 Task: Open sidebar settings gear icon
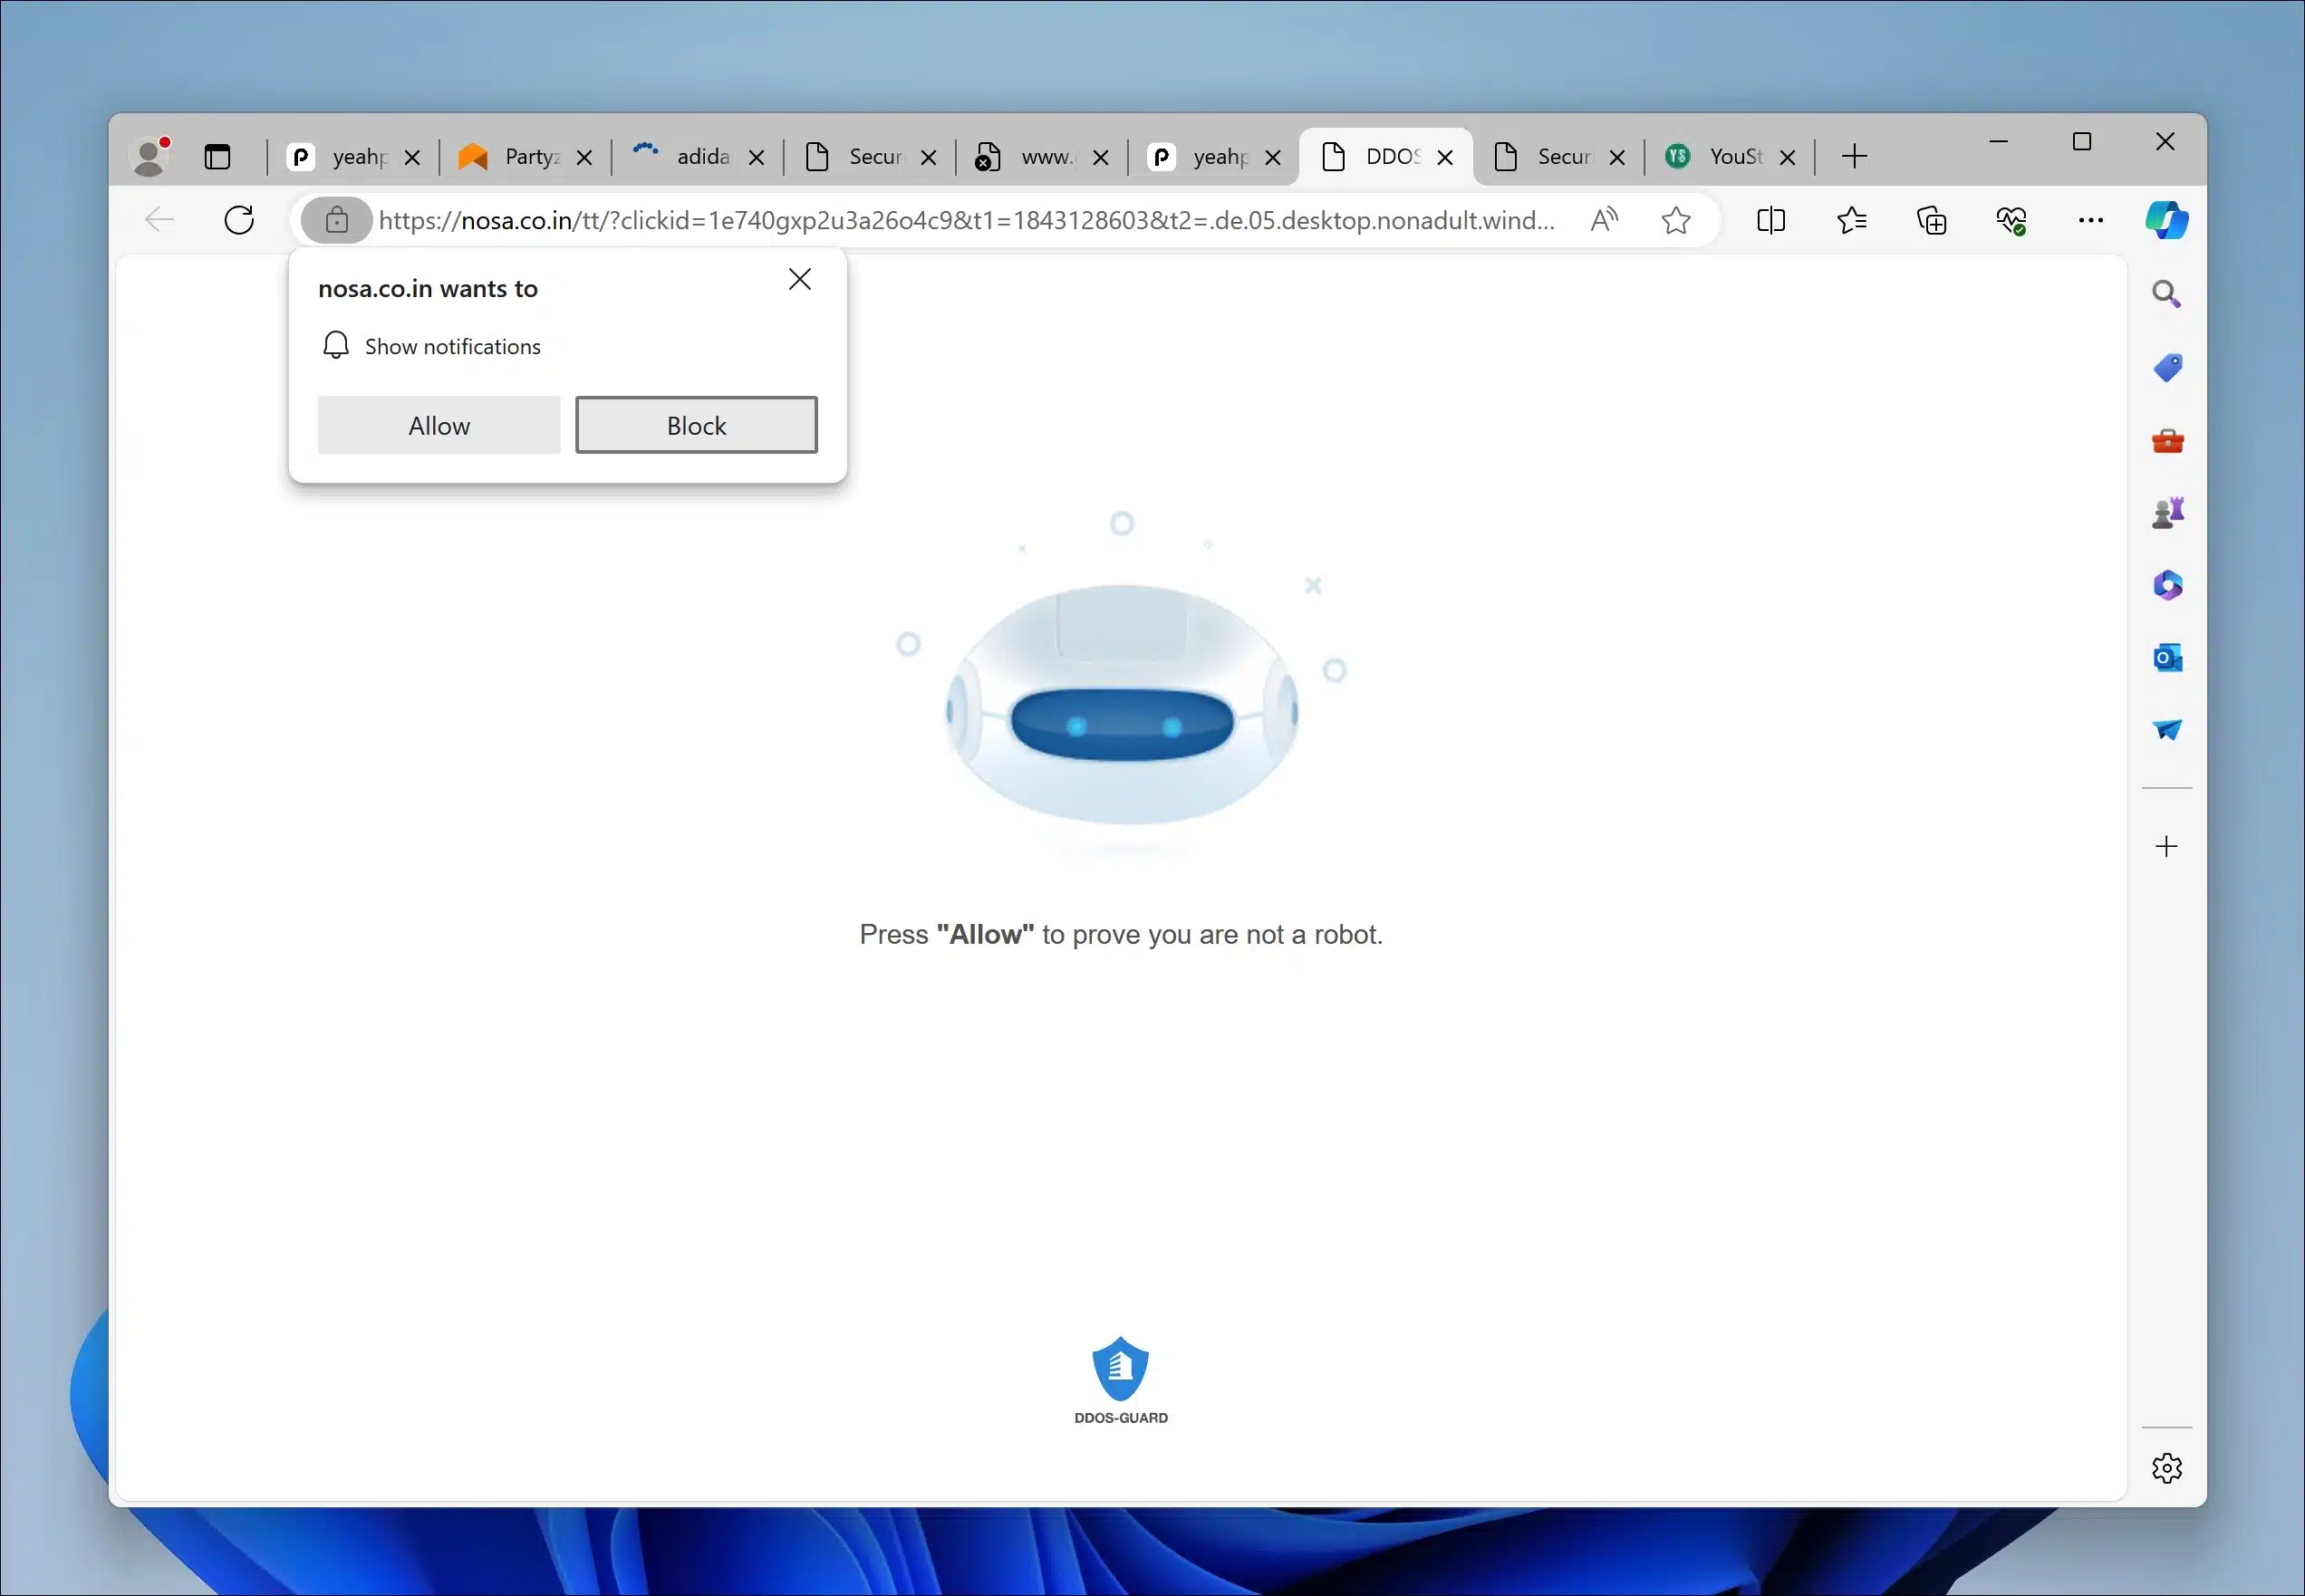pyautogui.click(x=2167, y=1468)
